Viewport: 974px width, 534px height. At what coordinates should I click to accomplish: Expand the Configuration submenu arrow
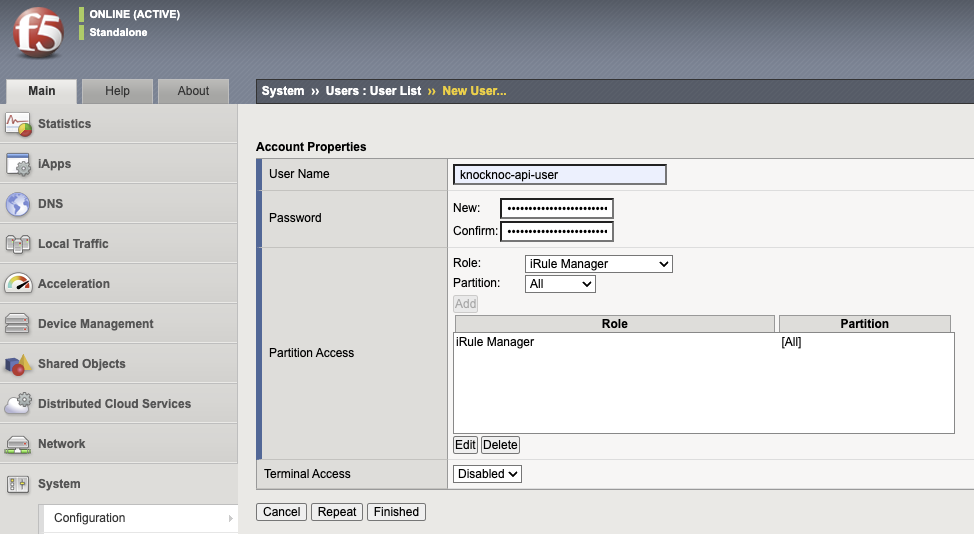(230, 518)
